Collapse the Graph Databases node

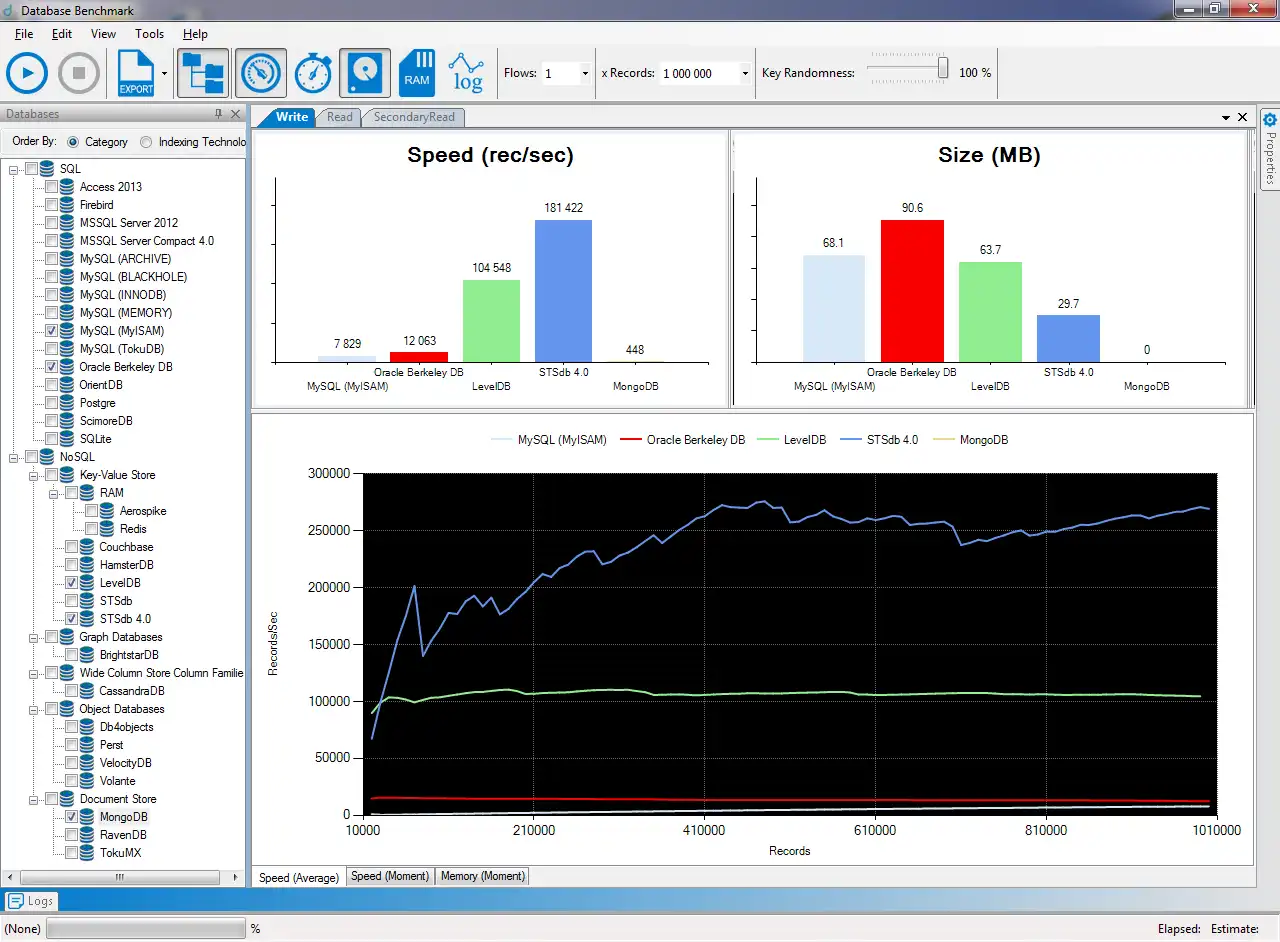pos(34,637)
